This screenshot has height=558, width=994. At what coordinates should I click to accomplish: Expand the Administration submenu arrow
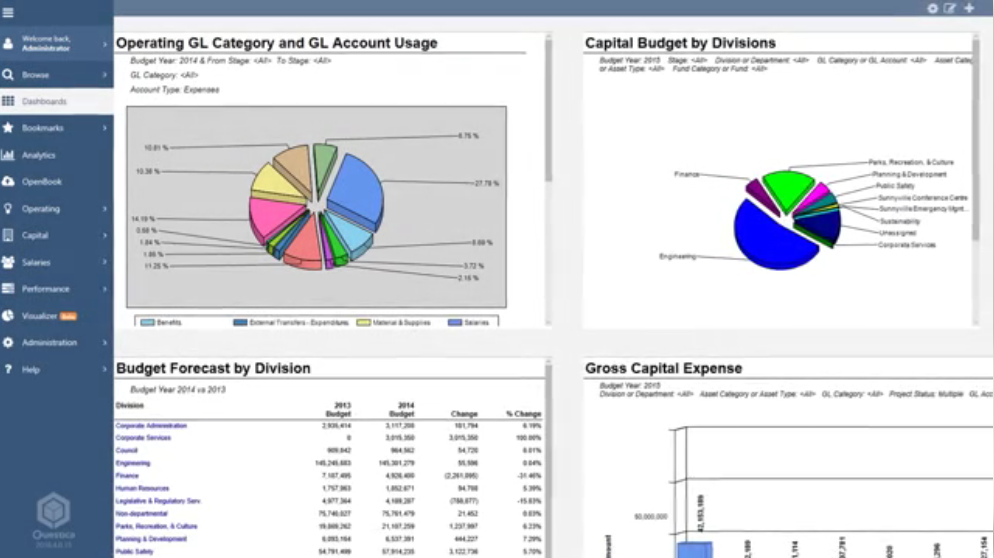pyautogui.click(x=105, y=342)
